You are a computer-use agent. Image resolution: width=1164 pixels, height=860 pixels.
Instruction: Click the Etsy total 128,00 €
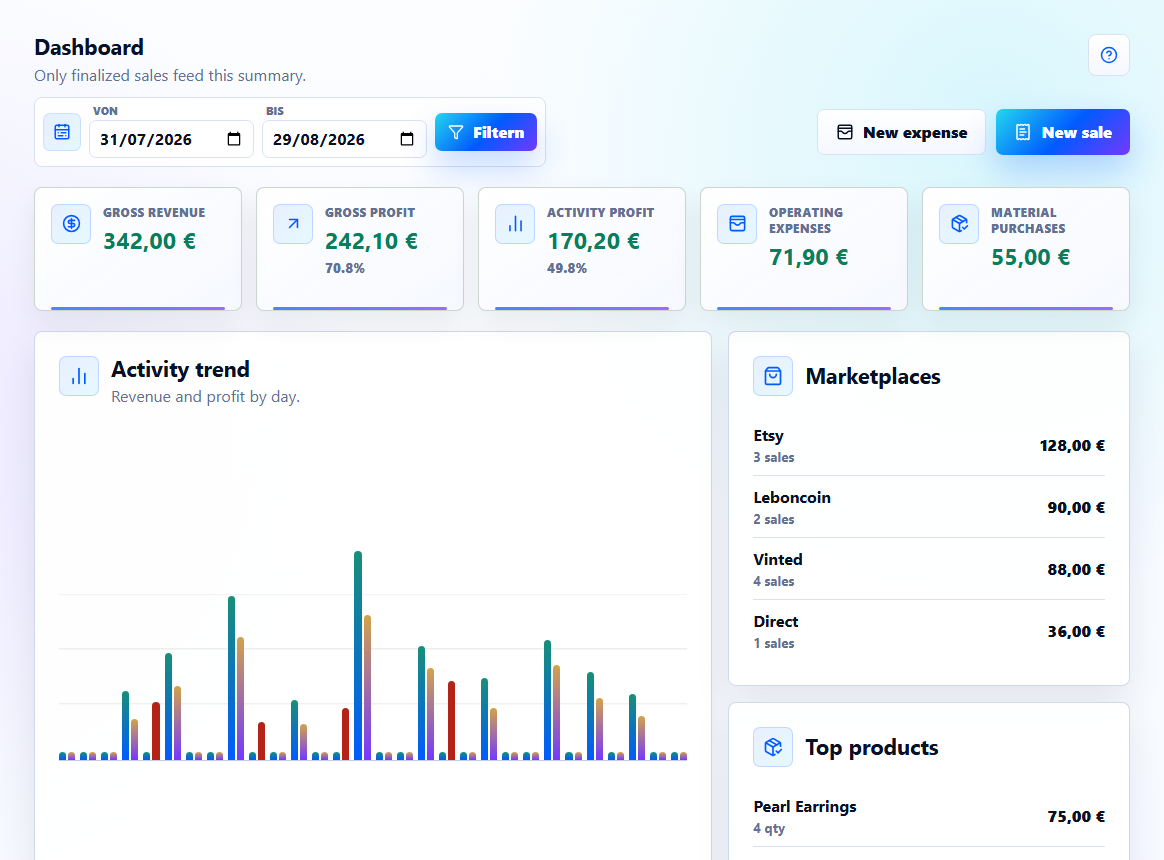1072,446
